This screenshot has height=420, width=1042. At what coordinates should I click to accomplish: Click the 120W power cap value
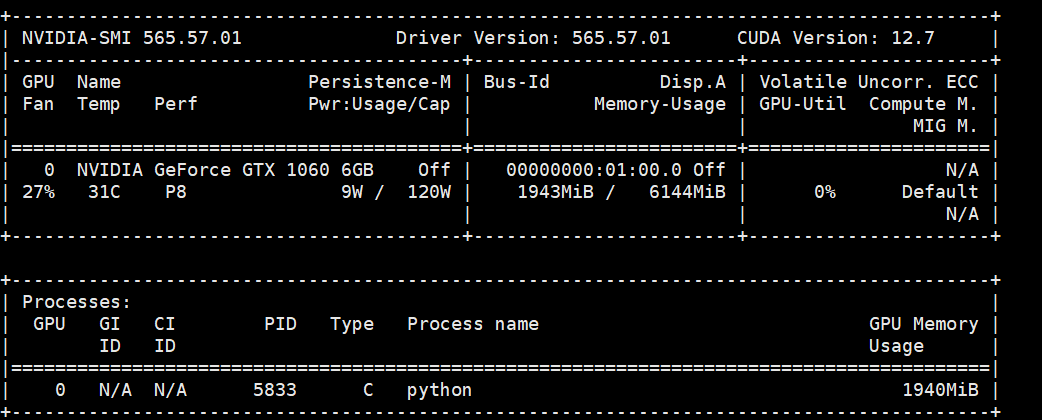[x=429, y=192]
